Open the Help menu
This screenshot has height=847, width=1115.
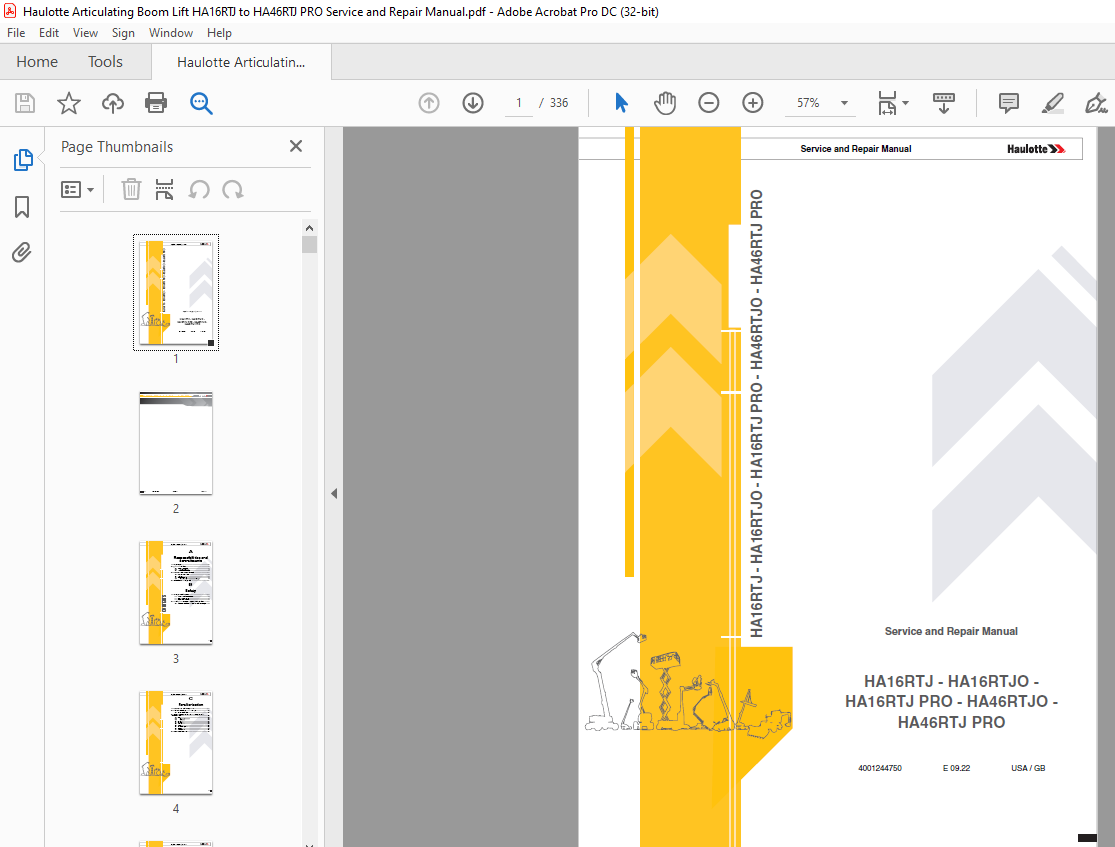click(x=219, y=33)
